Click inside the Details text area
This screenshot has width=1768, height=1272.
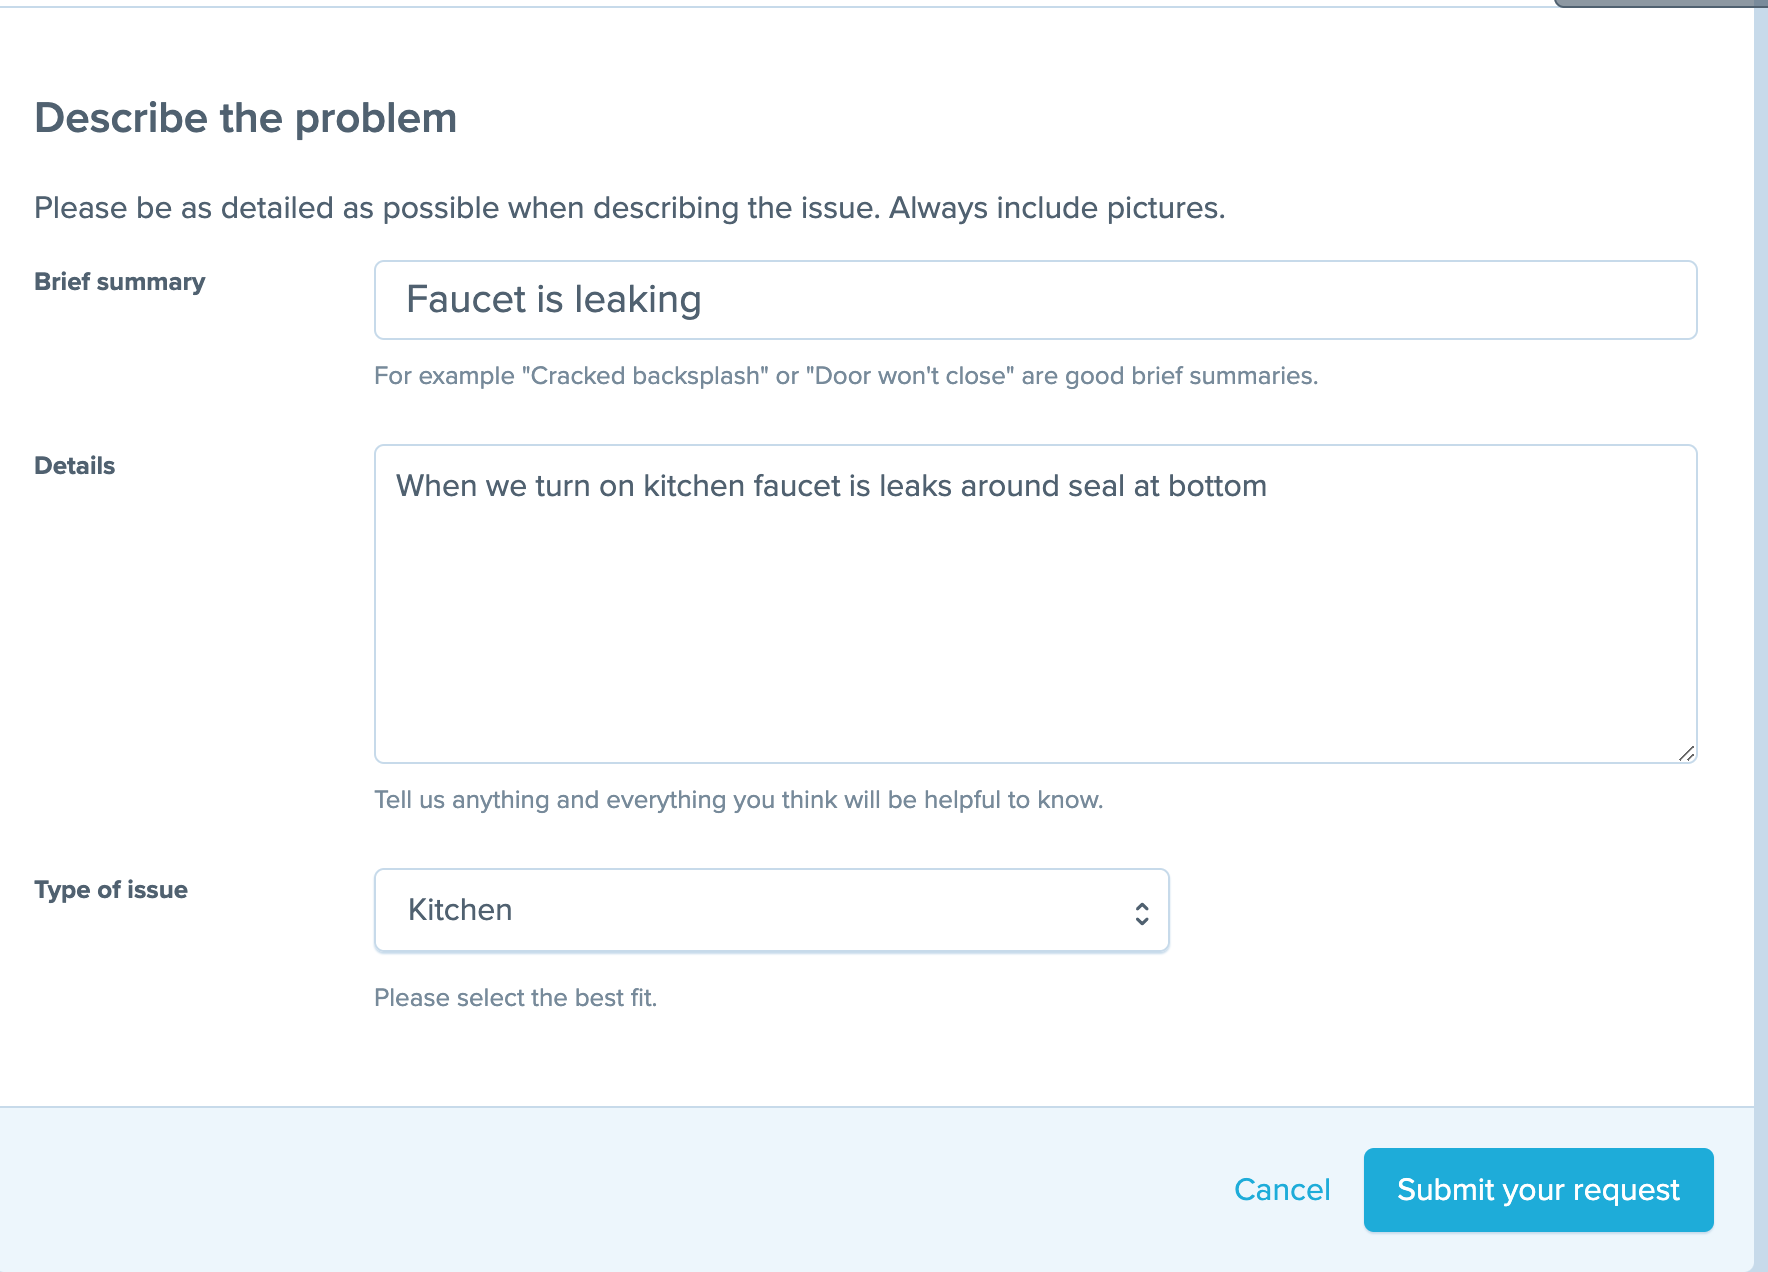[1035, 604]
